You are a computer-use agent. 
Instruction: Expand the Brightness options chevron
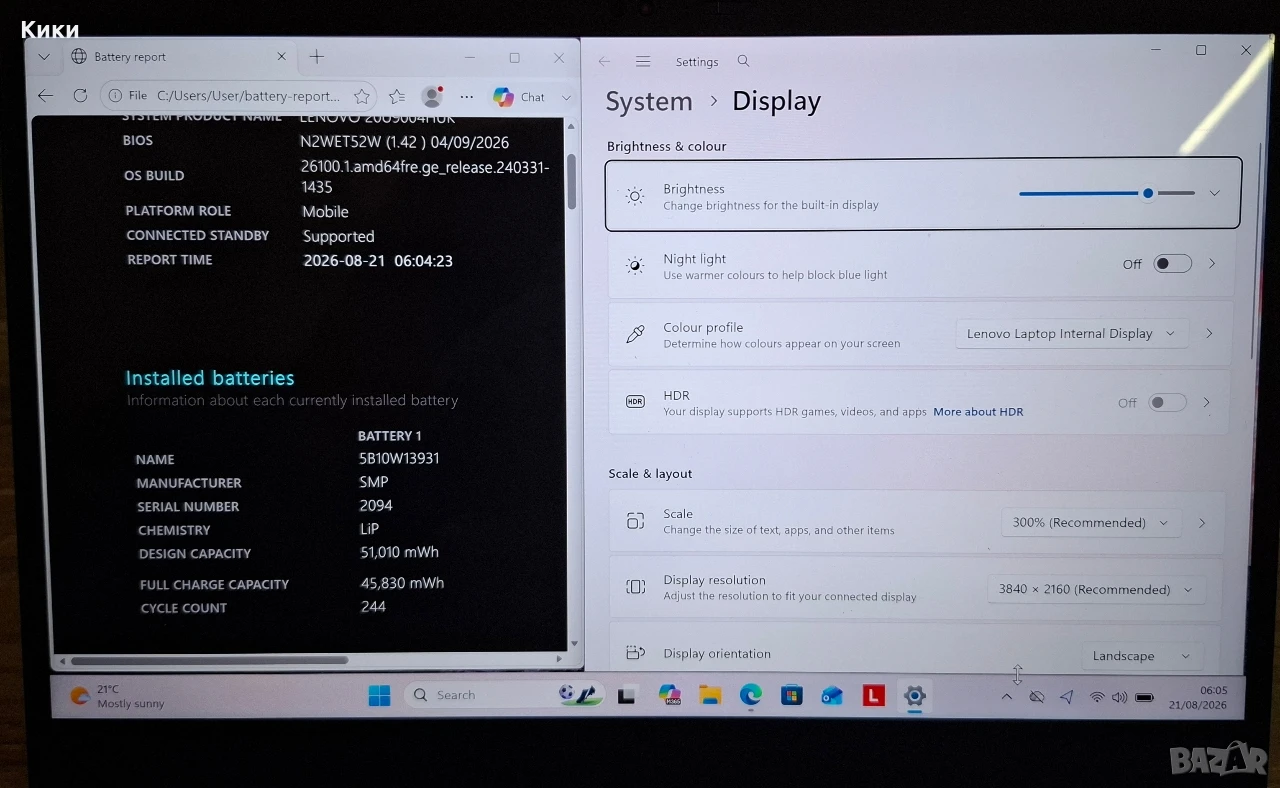pos(1215,193)
